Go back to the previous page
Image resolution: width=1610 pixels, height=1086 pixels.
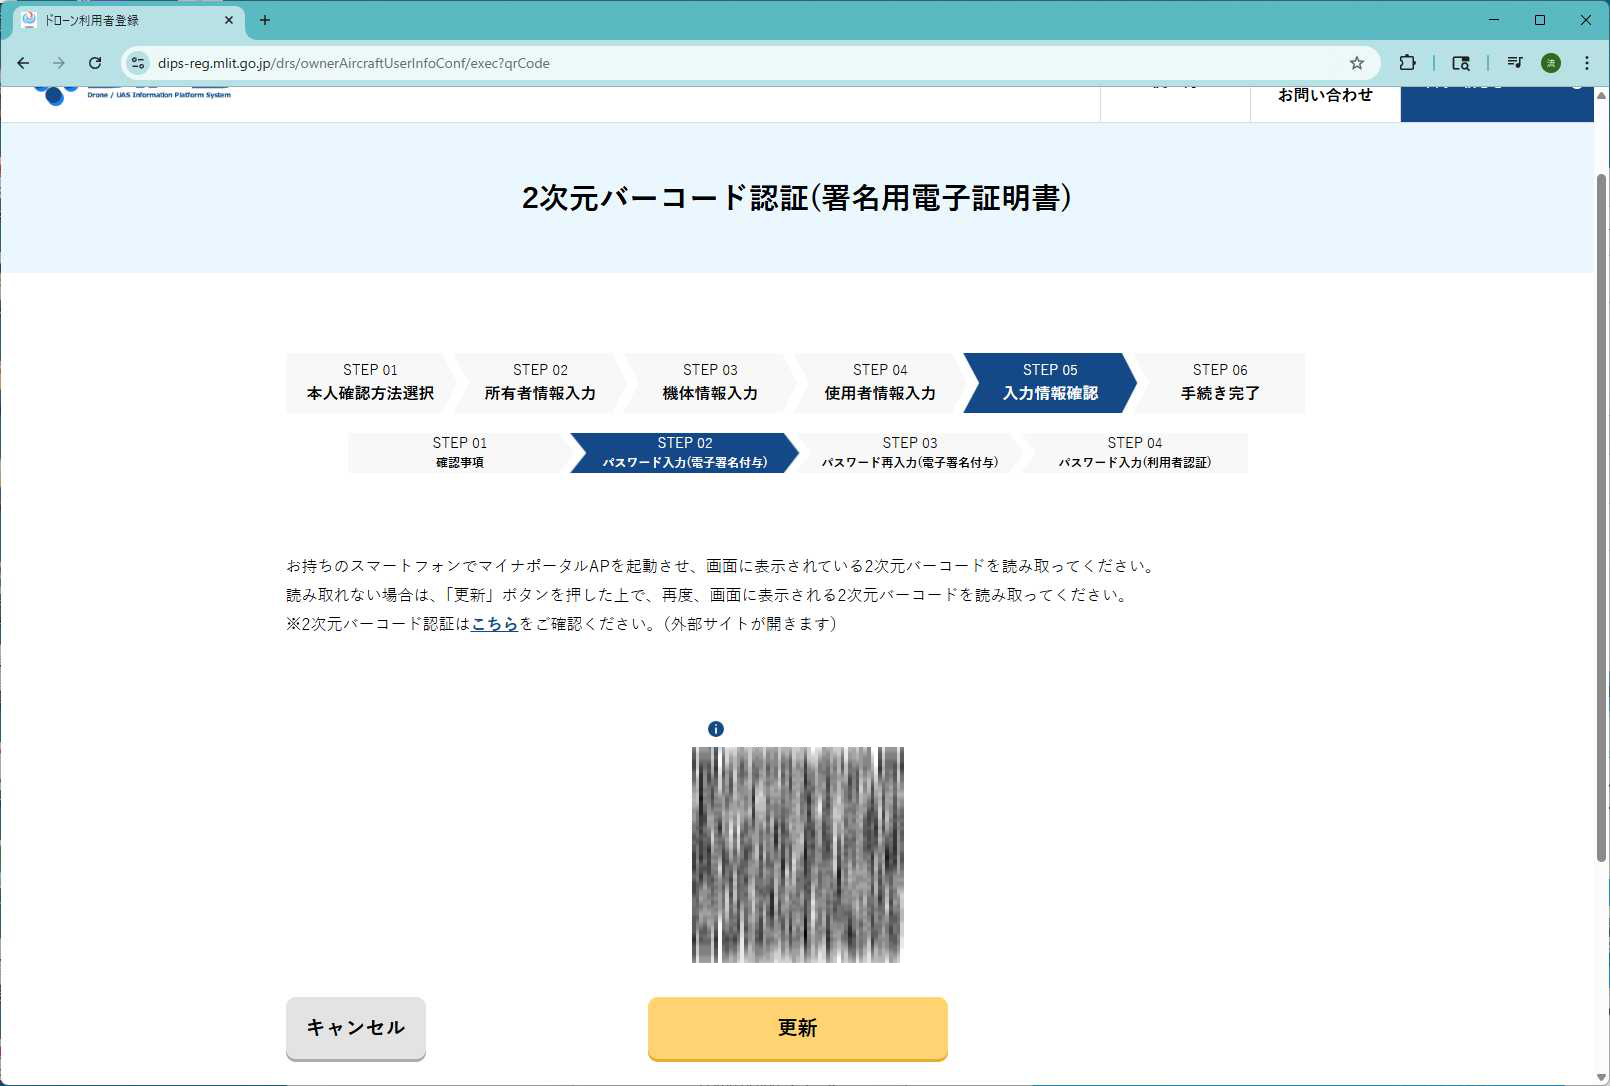[23, 63]
